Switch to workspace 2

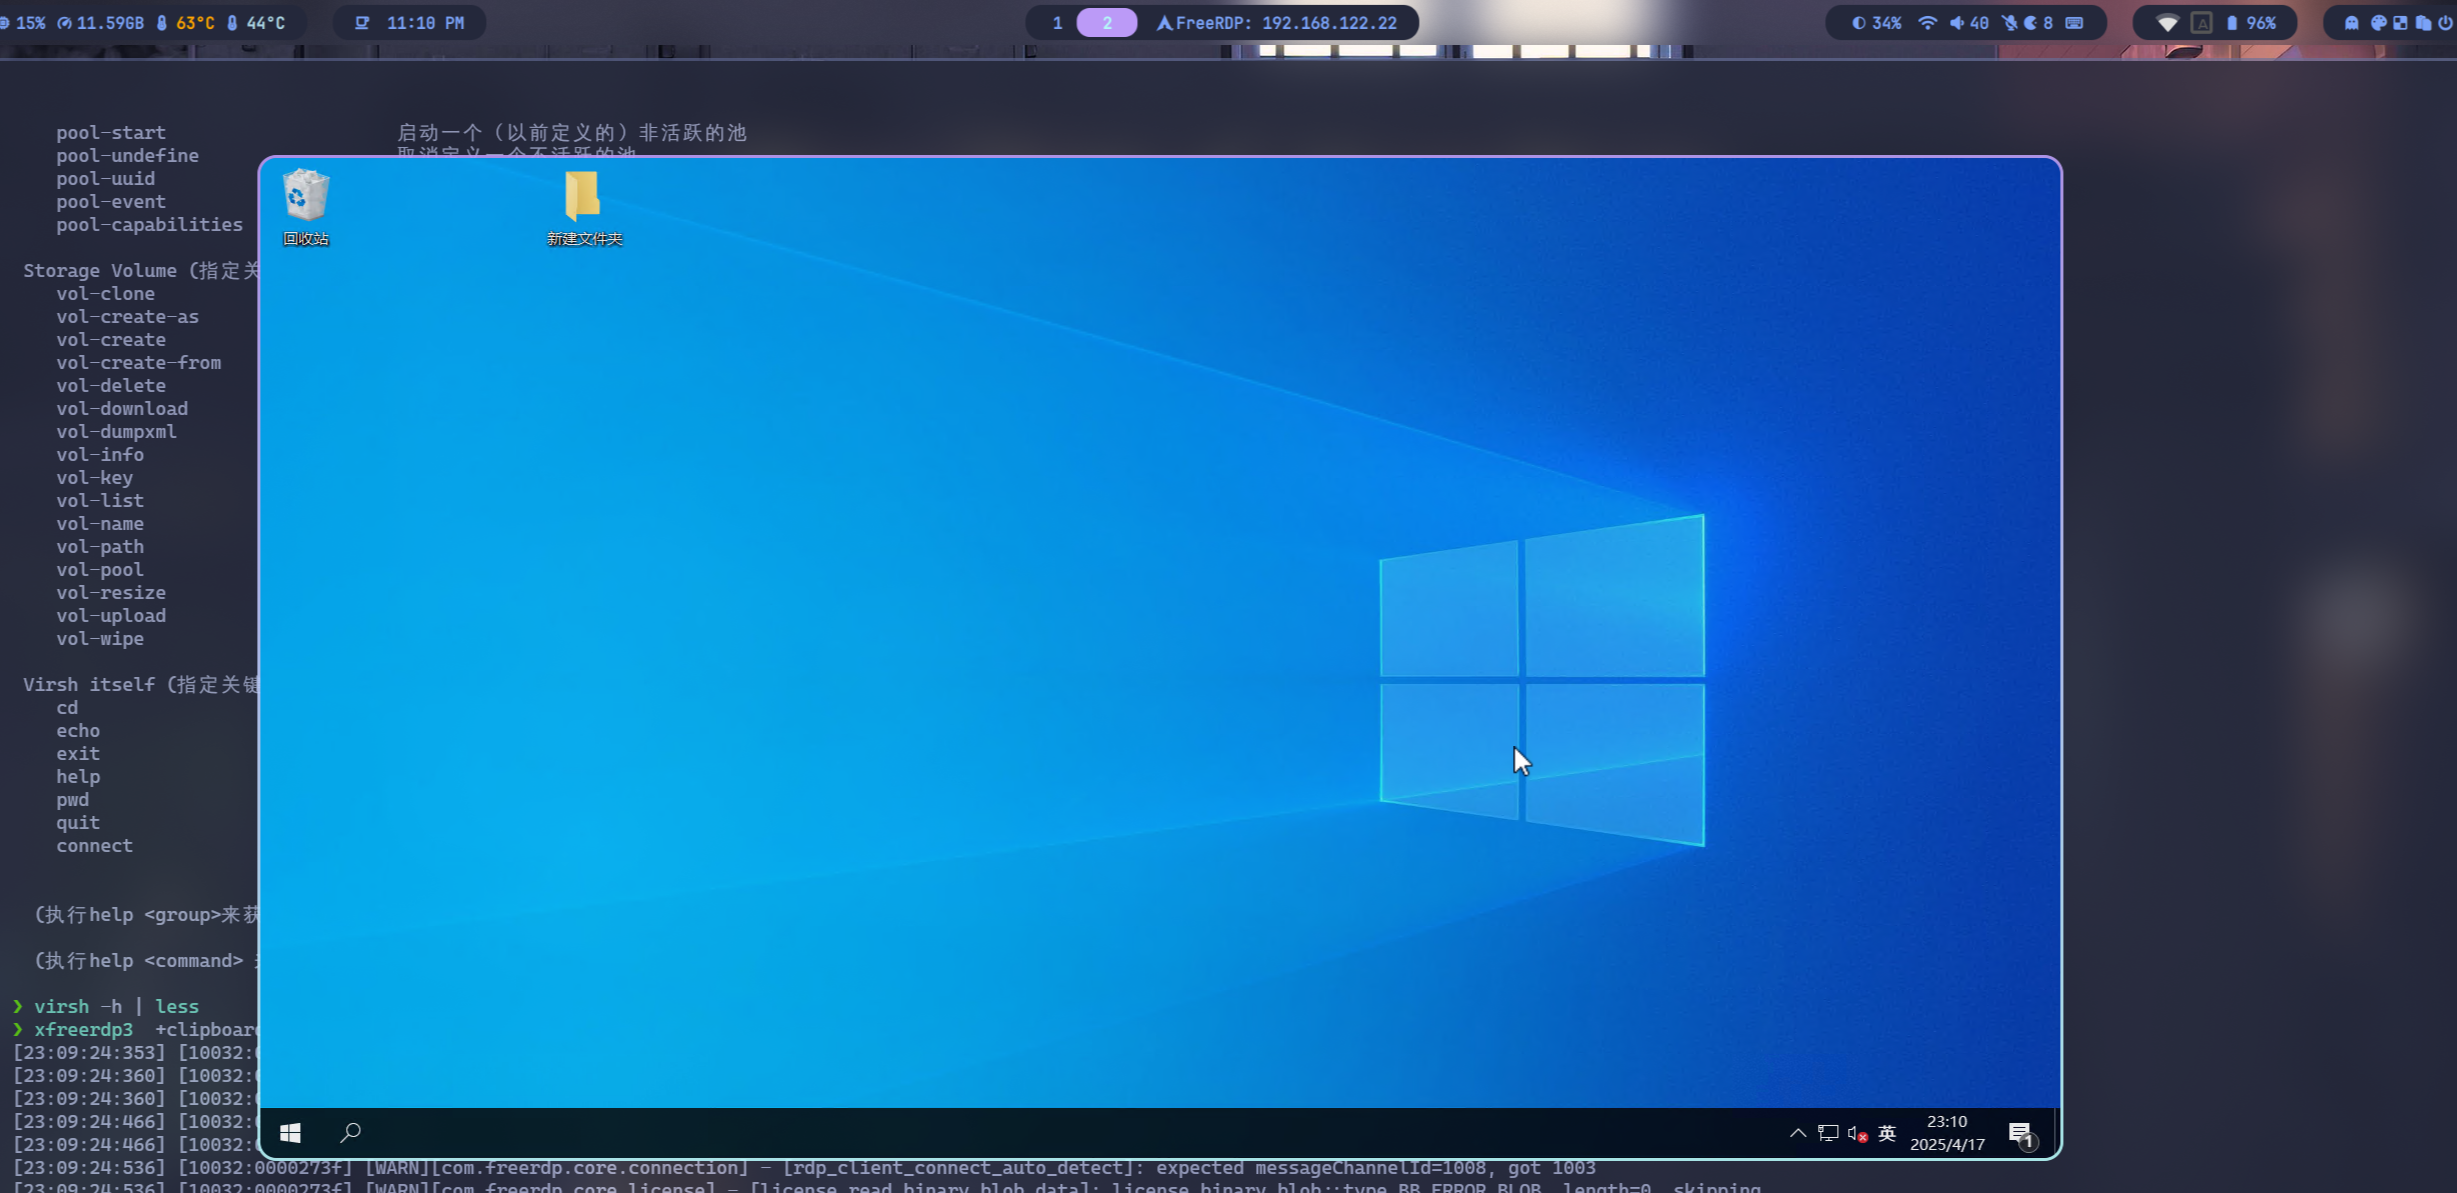click(1106, 23)
